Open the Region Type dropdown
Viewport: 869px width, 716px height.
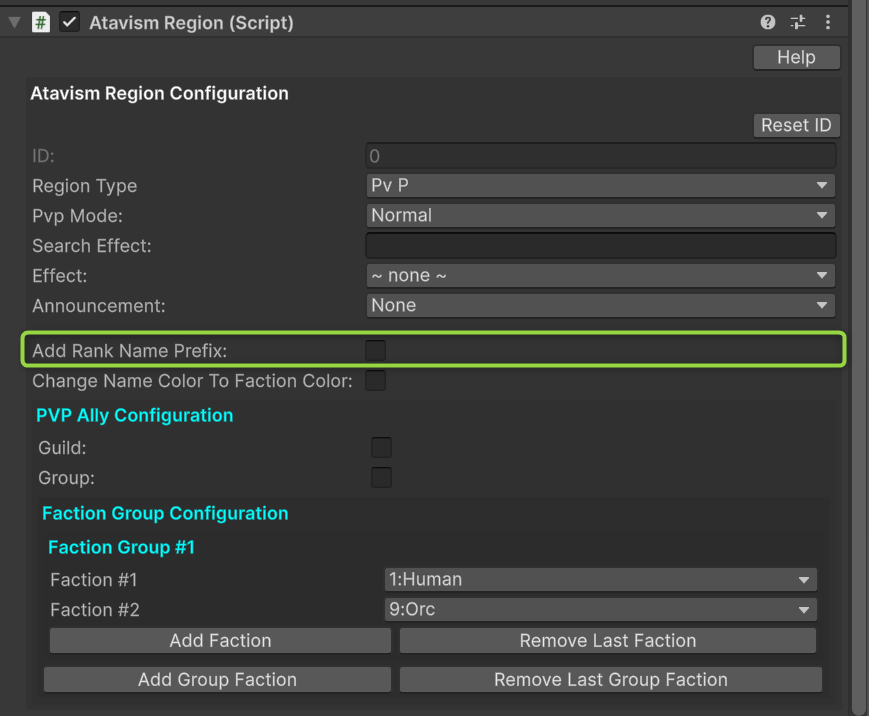click(x=600, y=185)
